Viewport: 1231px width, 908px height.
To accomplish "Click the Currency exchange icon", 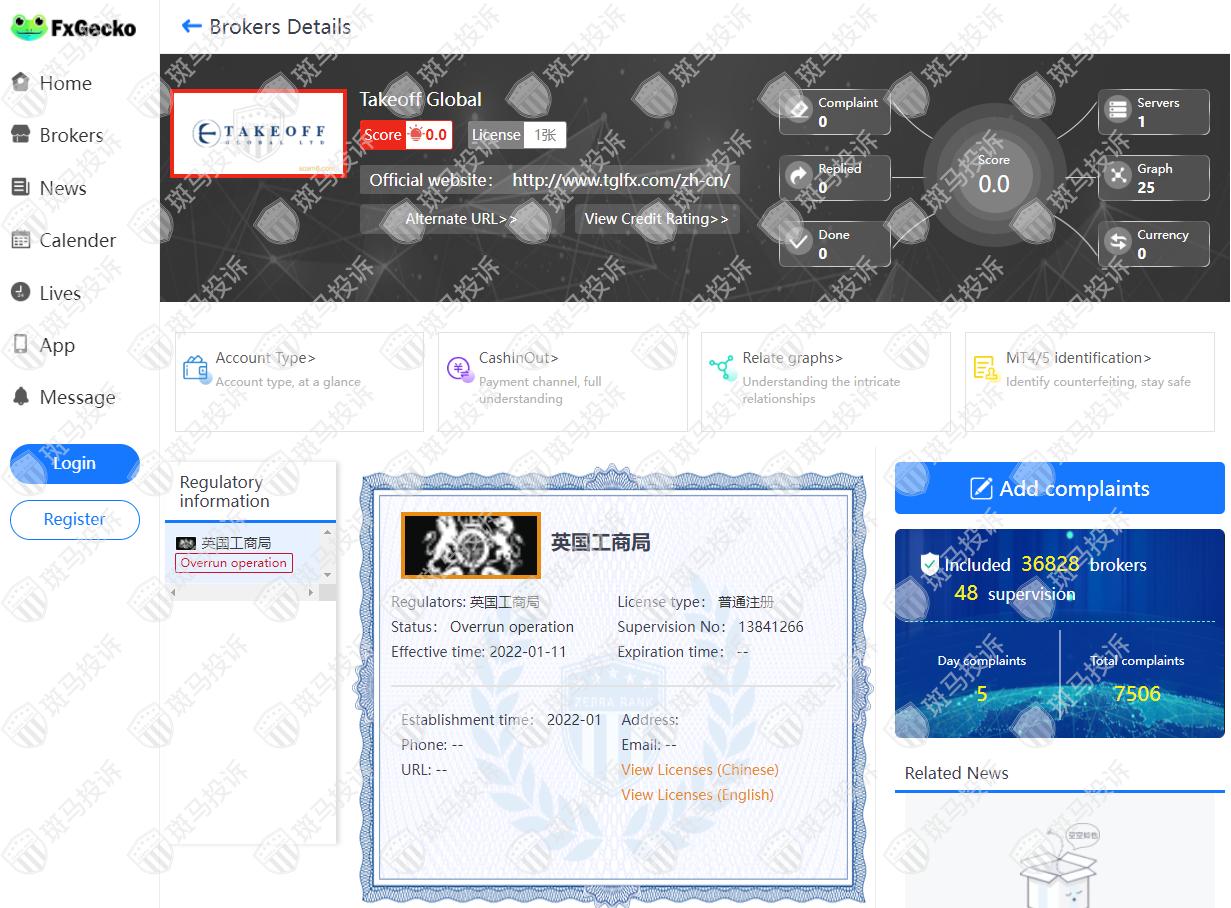I will [1117, 242].
